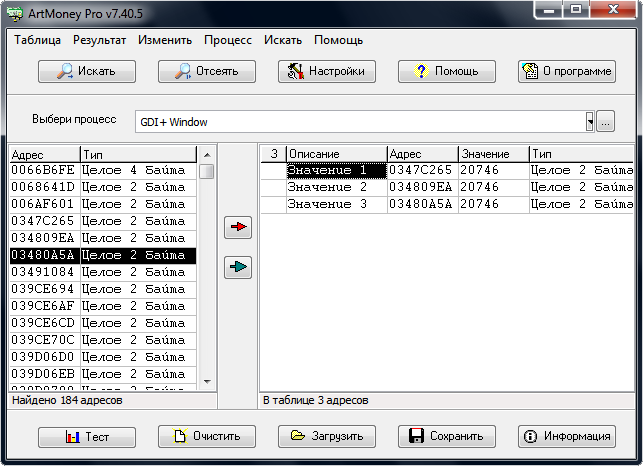This screenshot has height=466, width=643.
Task: Clear the table with Очистить
Action: (x=207, y=436)
